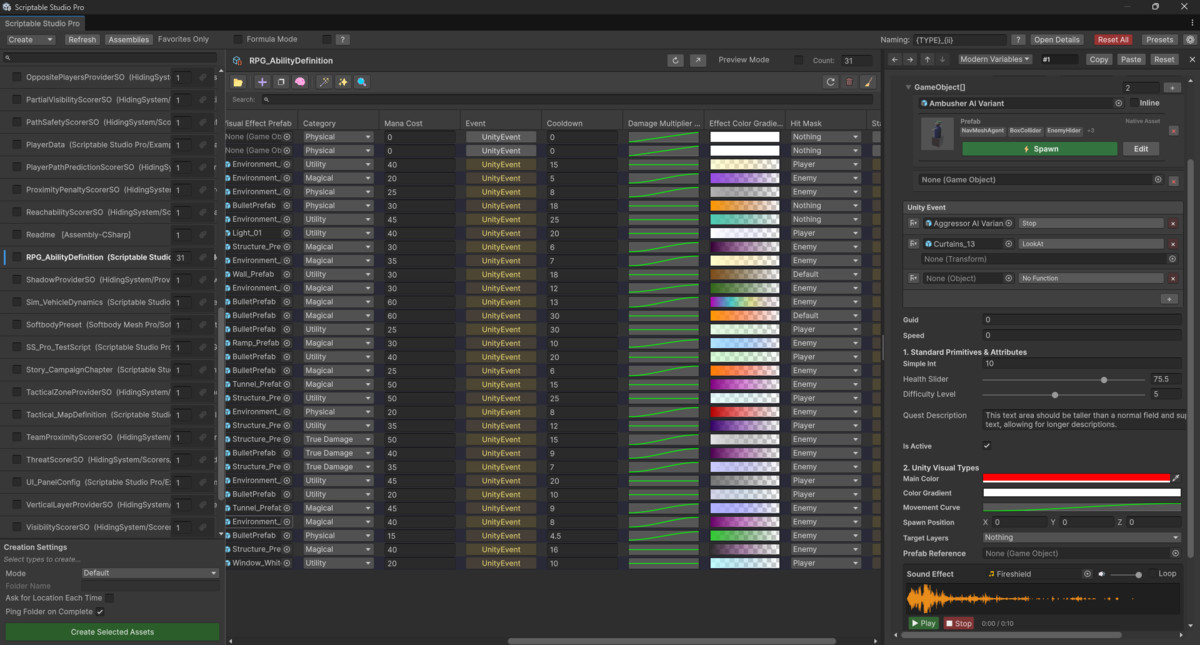Click the Create Selected Assets button
Viewport: 1200px width, 645px height.
click(112, 632)
